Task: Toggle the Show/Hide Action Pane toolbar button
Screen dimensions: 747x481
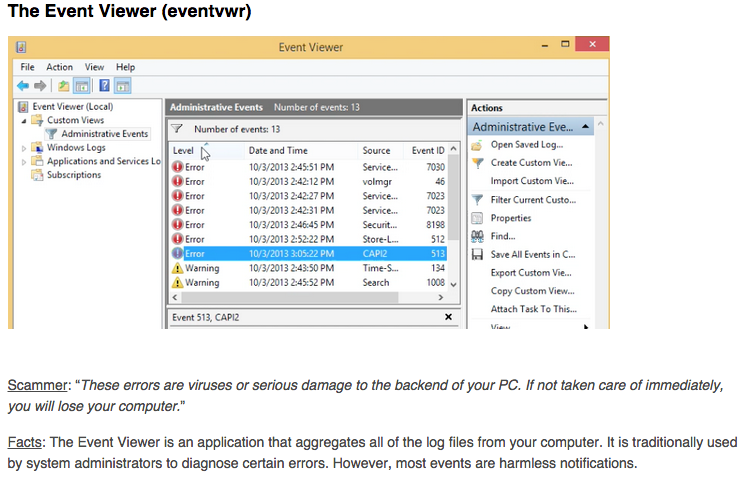Action: coord(123,85)
